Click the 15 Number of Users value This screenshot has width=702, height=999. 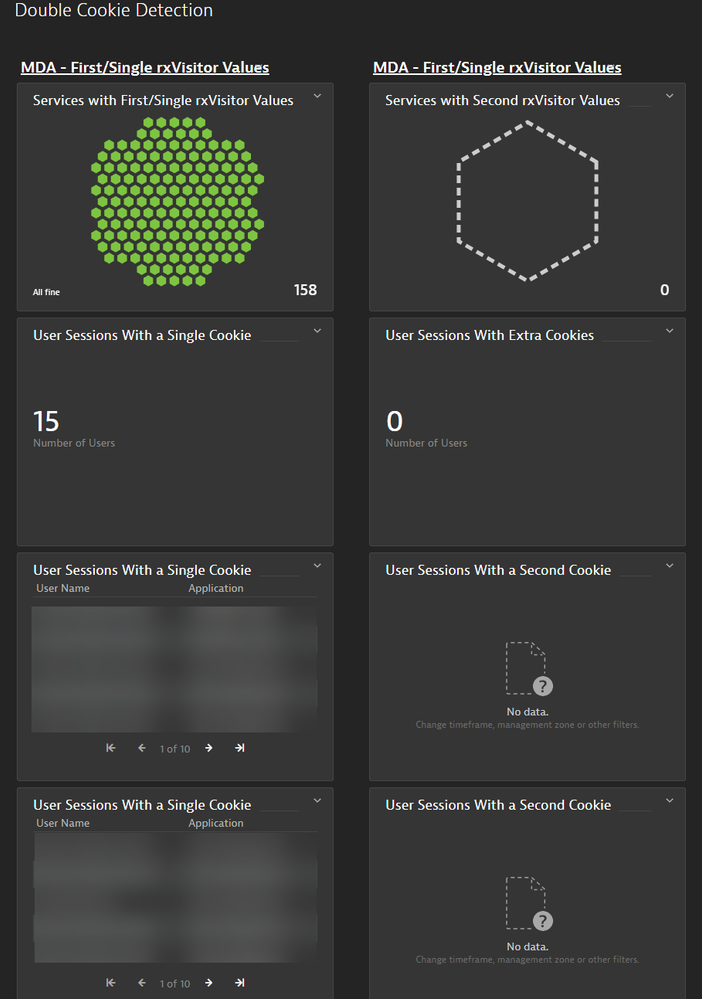pos(46,421)
